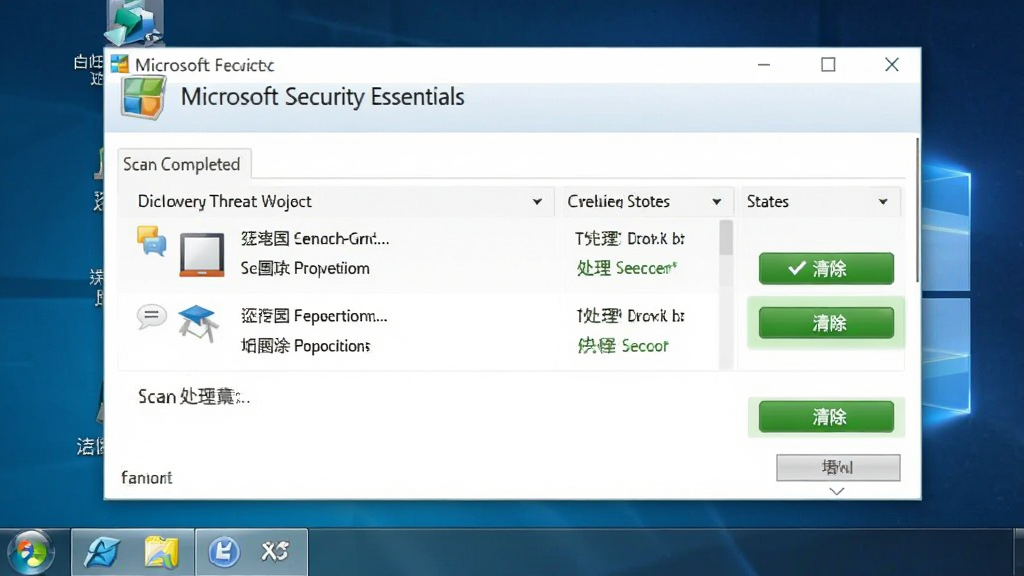Viewport: 1024px width, 576px height.
Task: Click the green Seeccer status text
Action: 627,268
